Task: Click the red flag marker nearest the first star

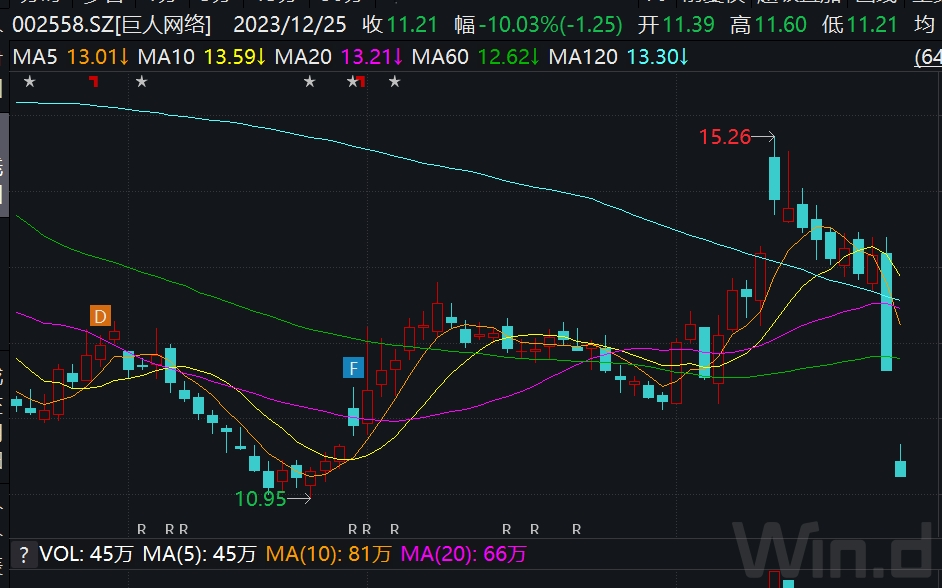Action: click(x=94, y=81)
